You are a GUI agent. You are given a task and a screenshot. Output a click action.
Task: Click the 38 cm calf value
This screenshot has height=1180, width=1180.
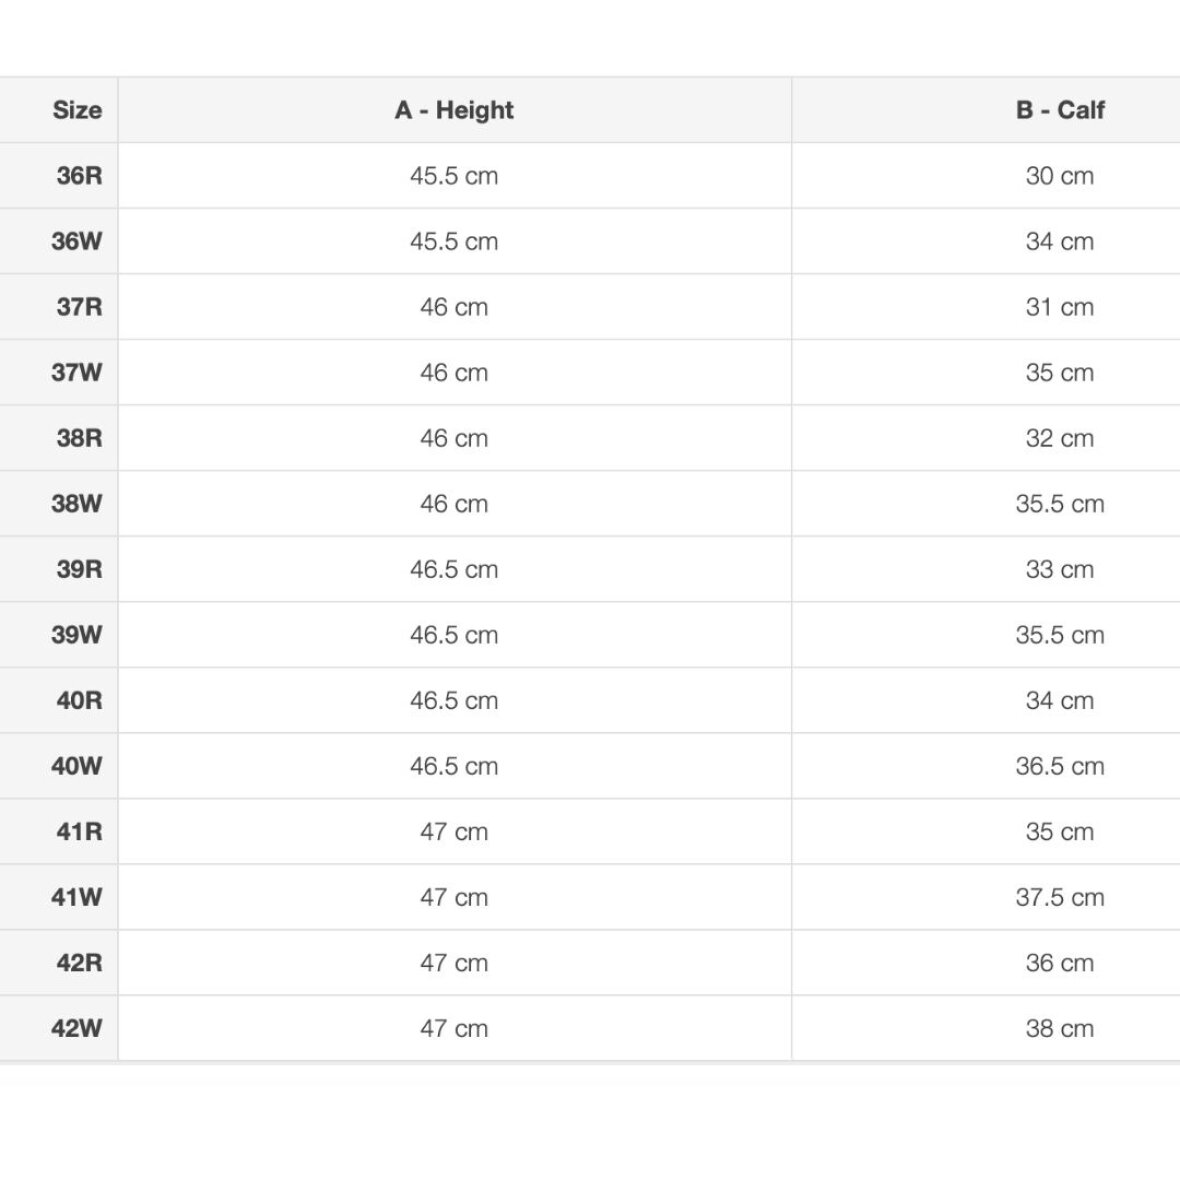1059,1028
